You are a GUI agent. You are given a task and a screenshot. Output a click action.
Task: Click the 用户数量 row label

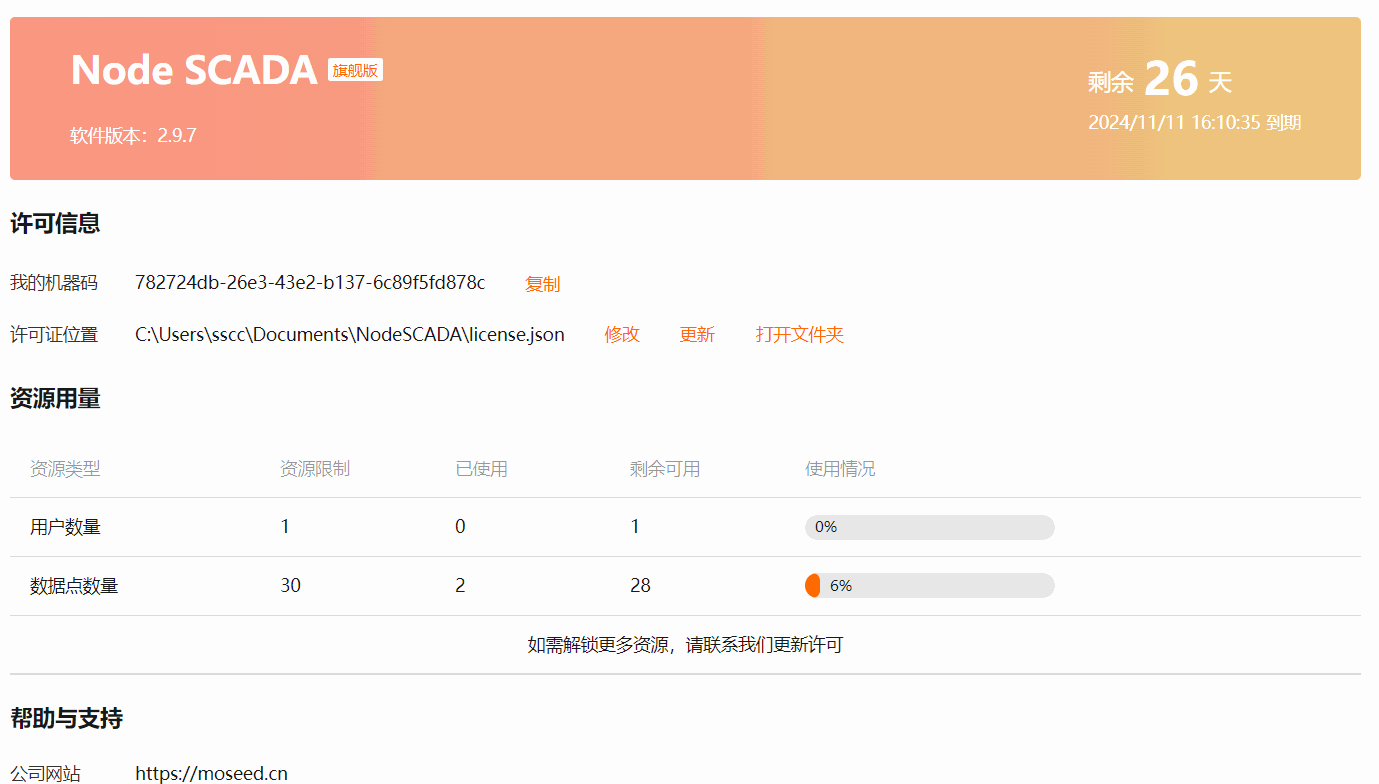[x=65, y=527]
